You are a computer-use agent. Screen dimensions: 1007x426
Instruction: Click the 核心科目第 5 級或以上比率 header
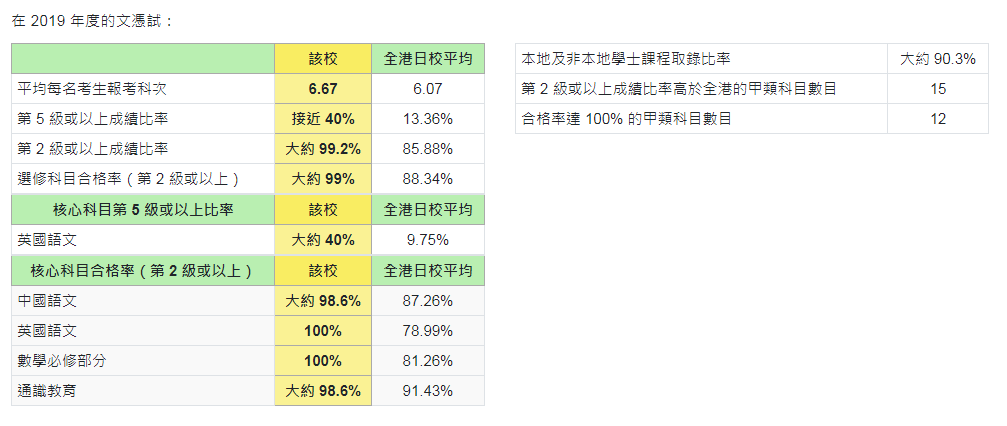coord(143,209)
